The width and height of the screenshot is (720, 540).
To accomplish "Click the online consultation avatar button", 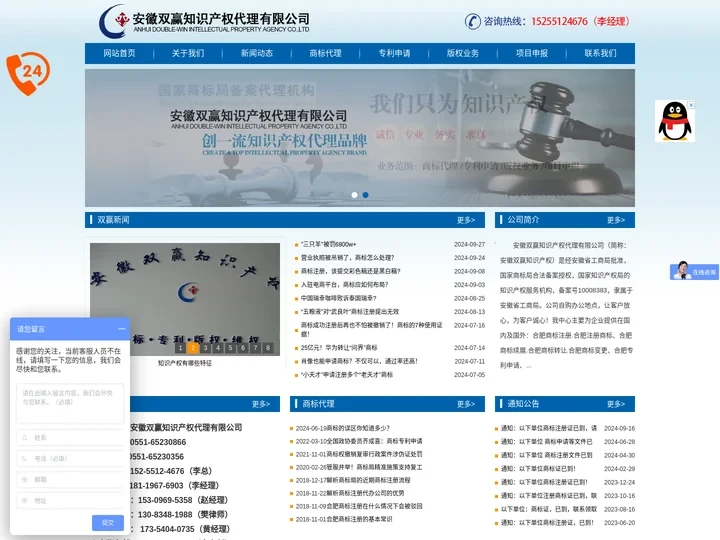I will [694, 271].
